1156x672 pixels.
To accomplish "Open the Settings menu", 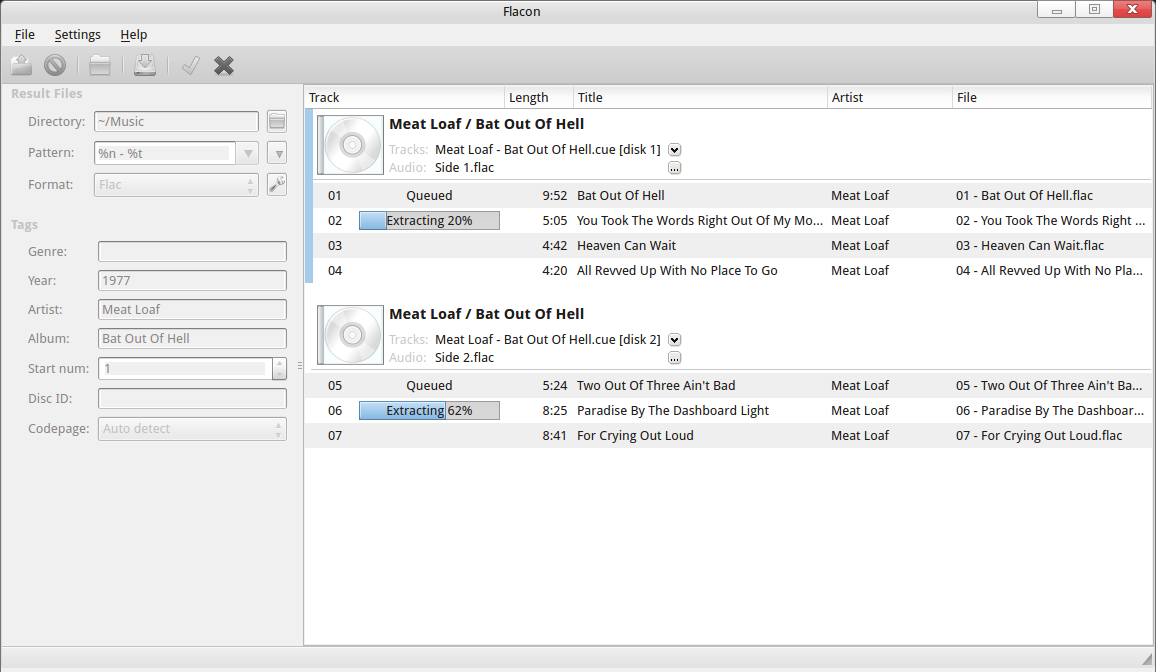I will [77, 35].
